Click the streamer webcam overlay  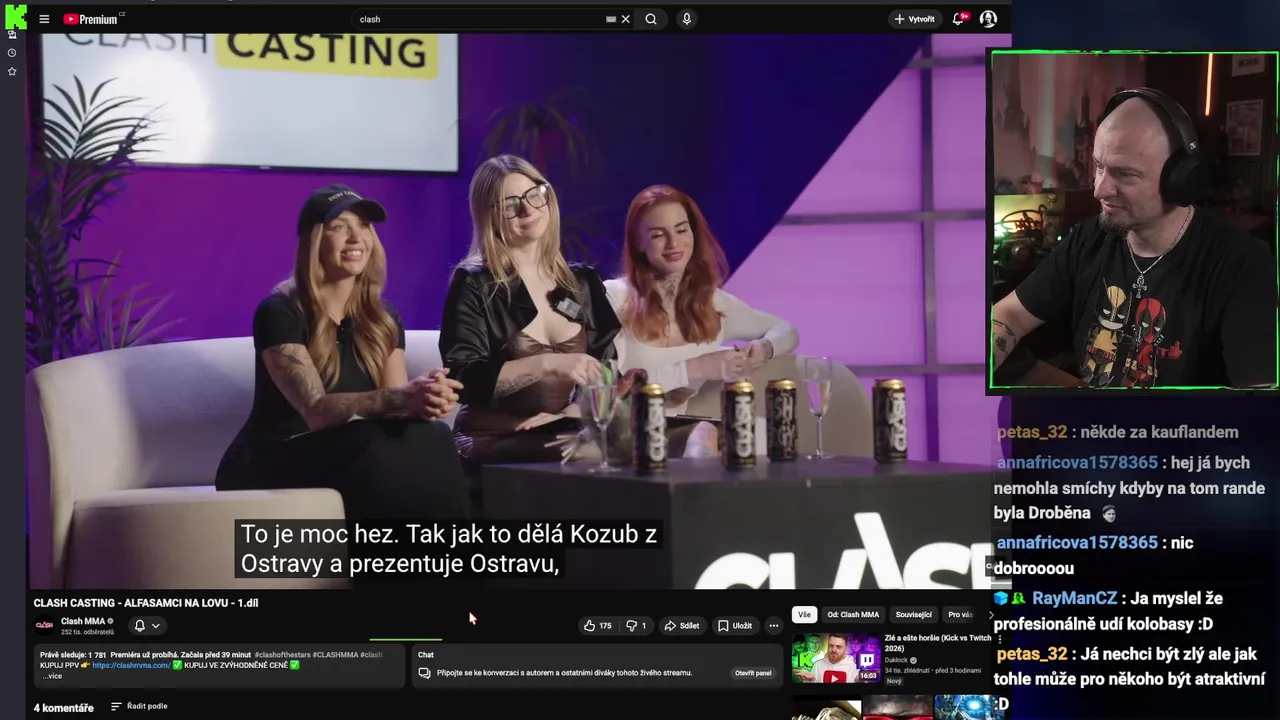(x=1133, y=220)
